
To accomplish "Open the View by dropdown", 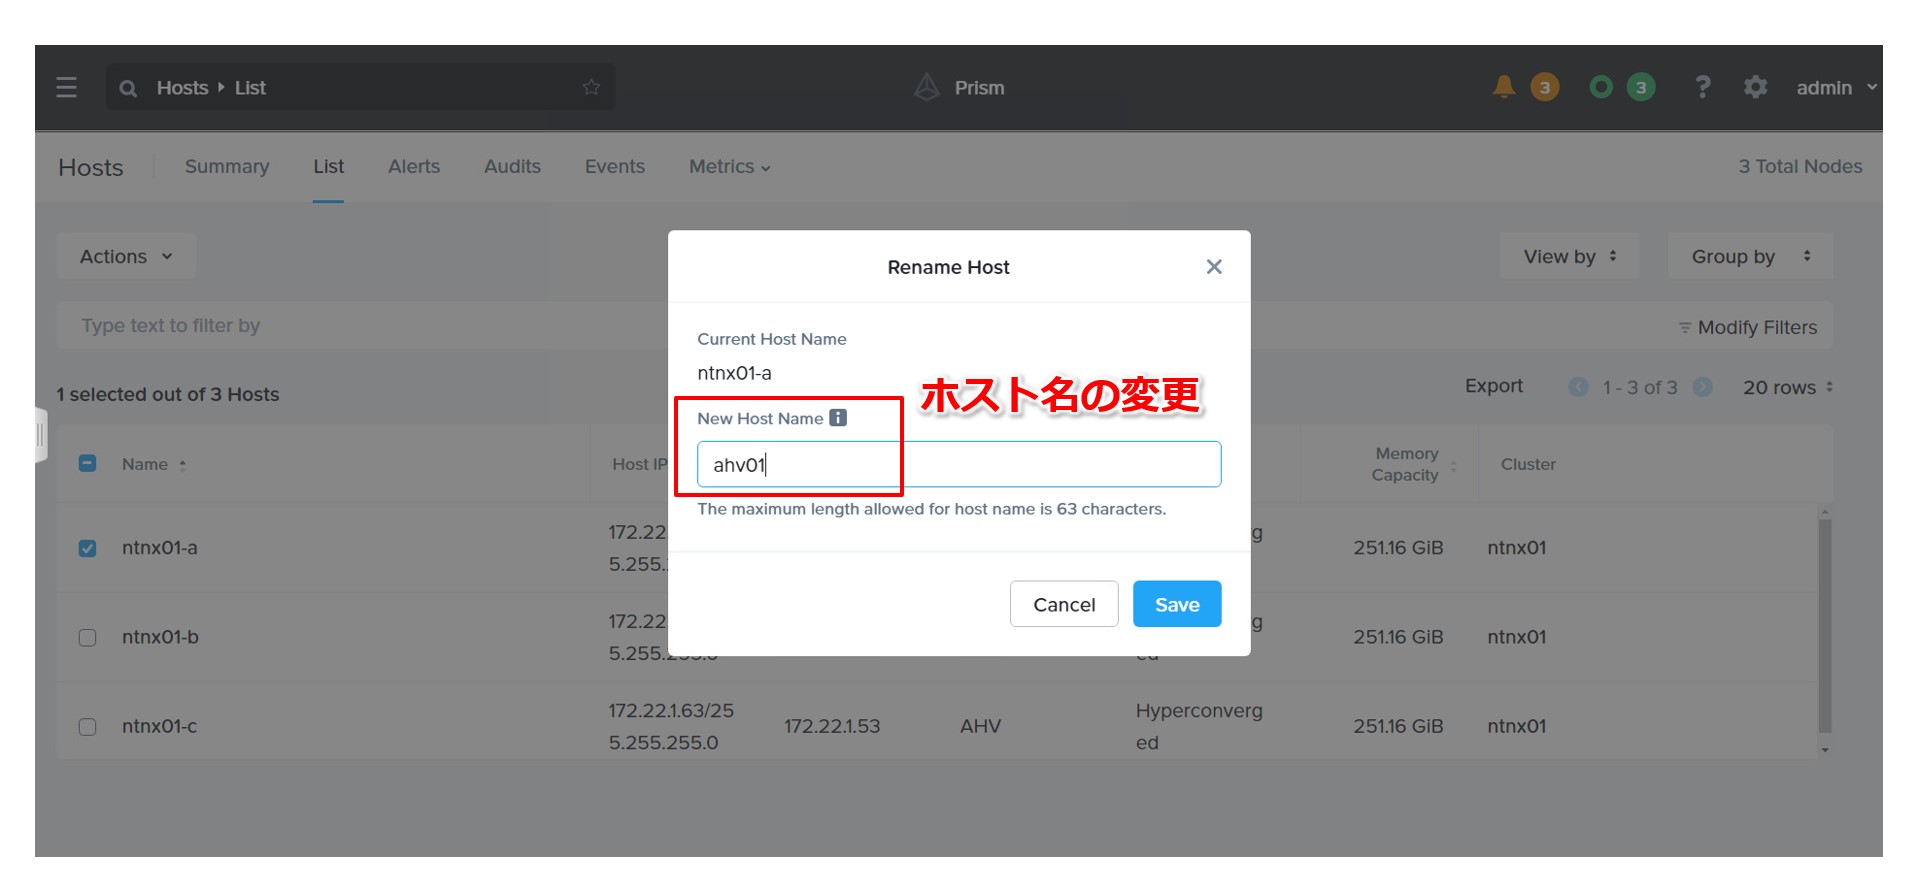I will pyautogui.click(x=1570, y=256).
